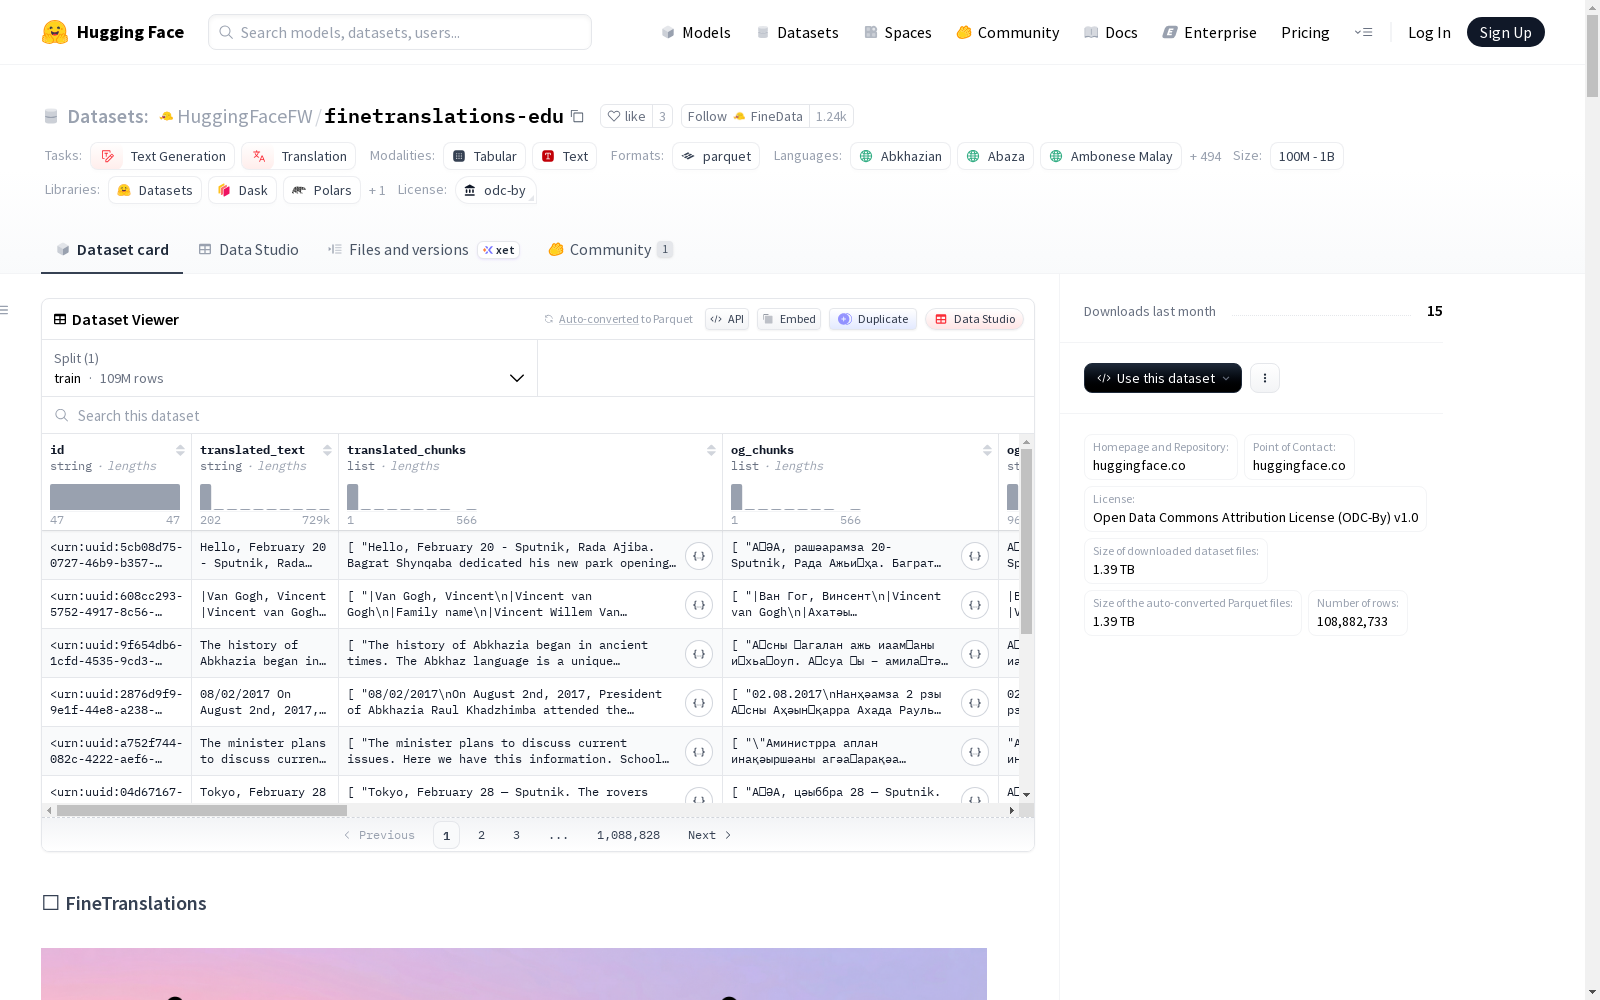Image resolution: width=1600 pixels, height=1000 pixels.
Task: Expand JSON cell for 'Hello, February 20' translated_chunks
Action: click(698, 556)
